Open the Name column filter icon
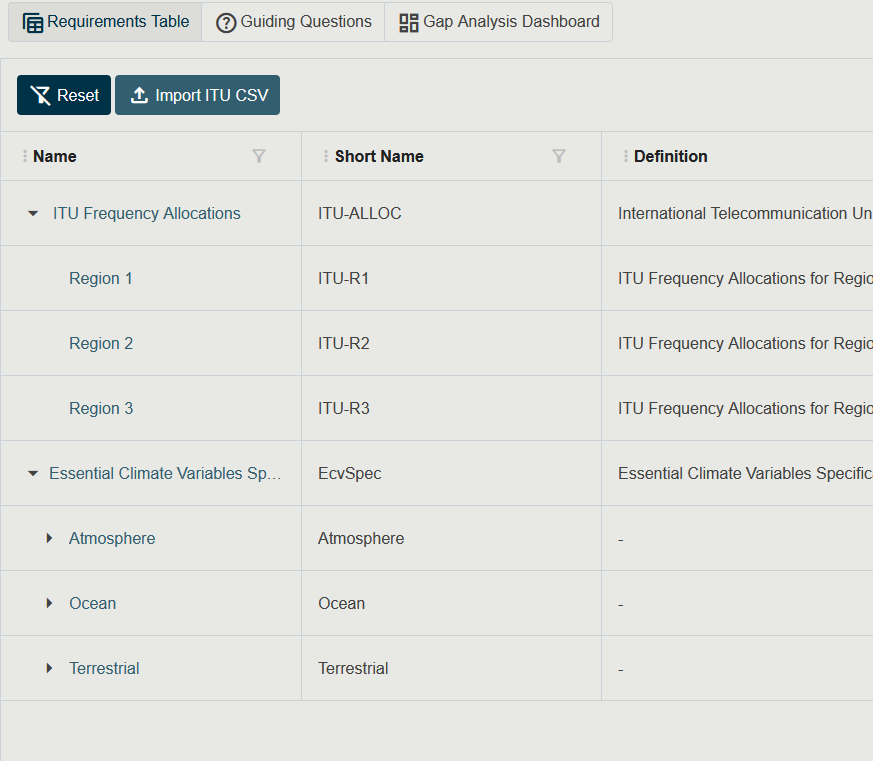The height and width of the screenshot is (761, 873). click(259, 156)
